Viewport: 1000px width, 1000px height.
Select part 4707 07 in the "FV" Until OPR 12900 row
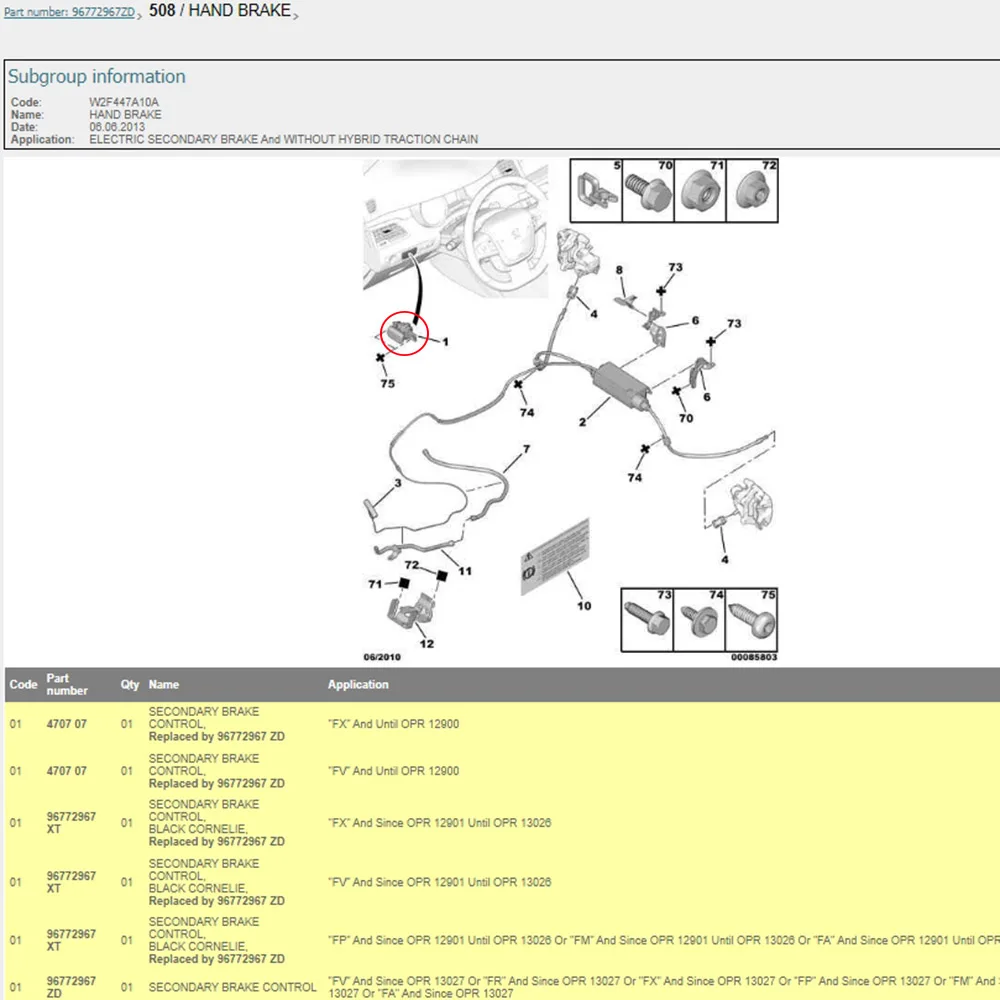click(x=66, y=771)
